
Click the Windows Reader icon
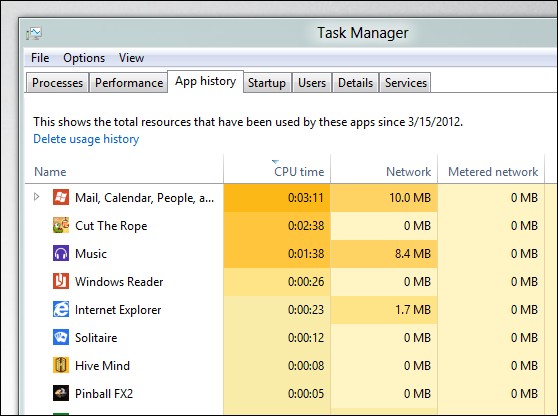61,281
